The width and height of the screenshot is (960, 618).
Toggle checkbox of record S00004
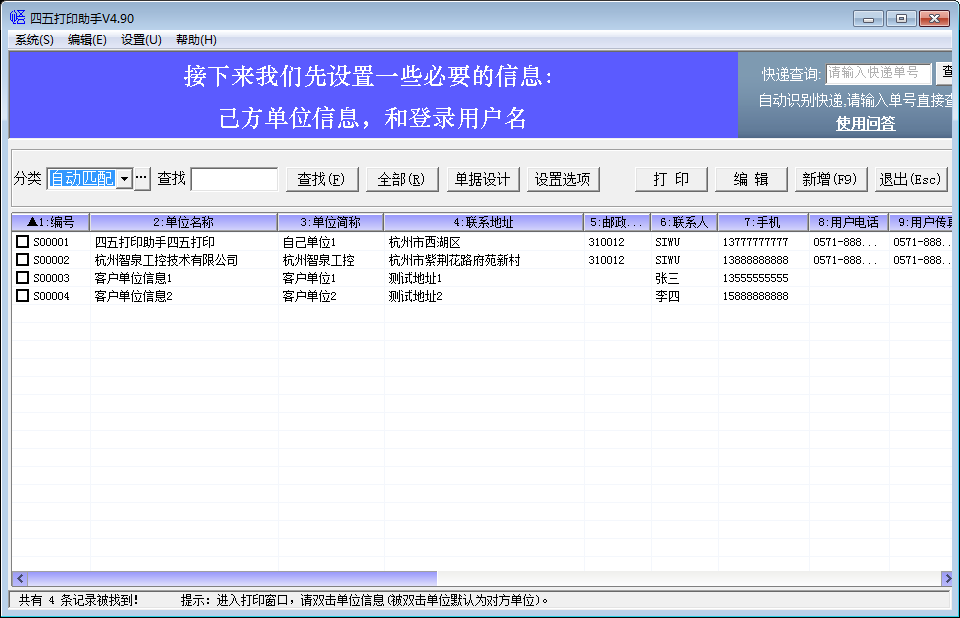coord(22,296)
